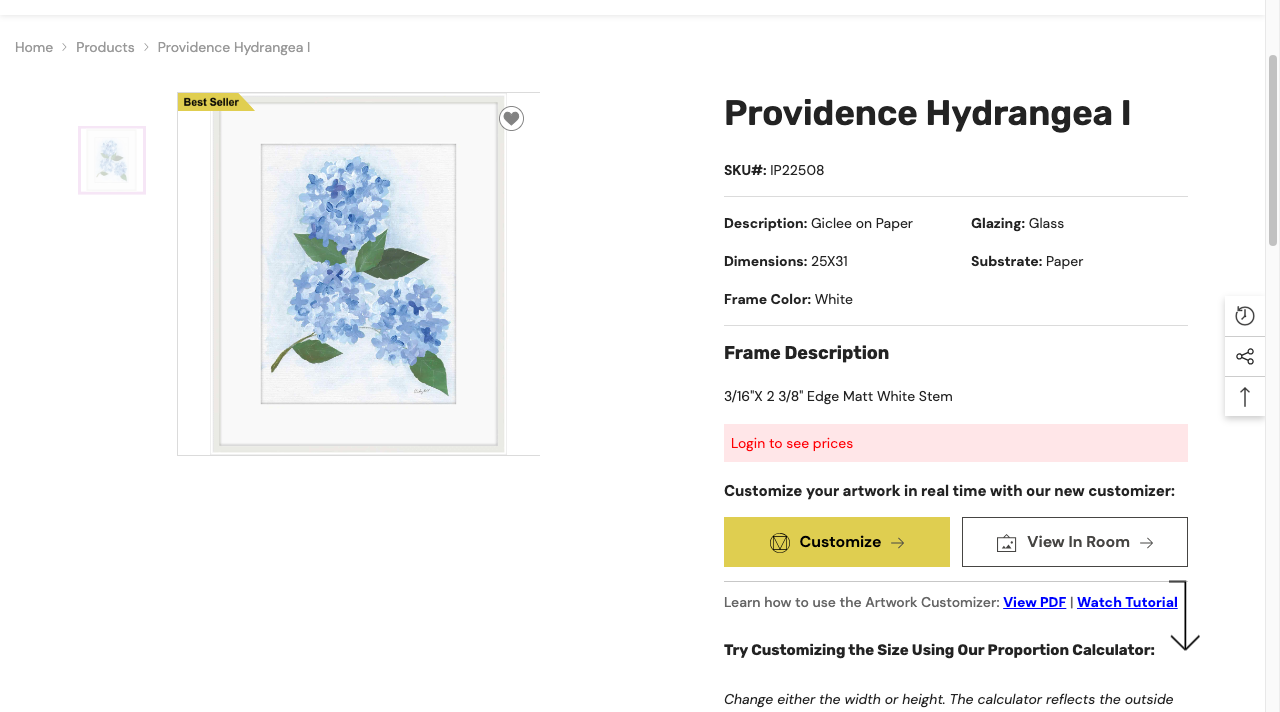
Task: Click the share icon on right sidebar
Action: tap(1245, 356)
